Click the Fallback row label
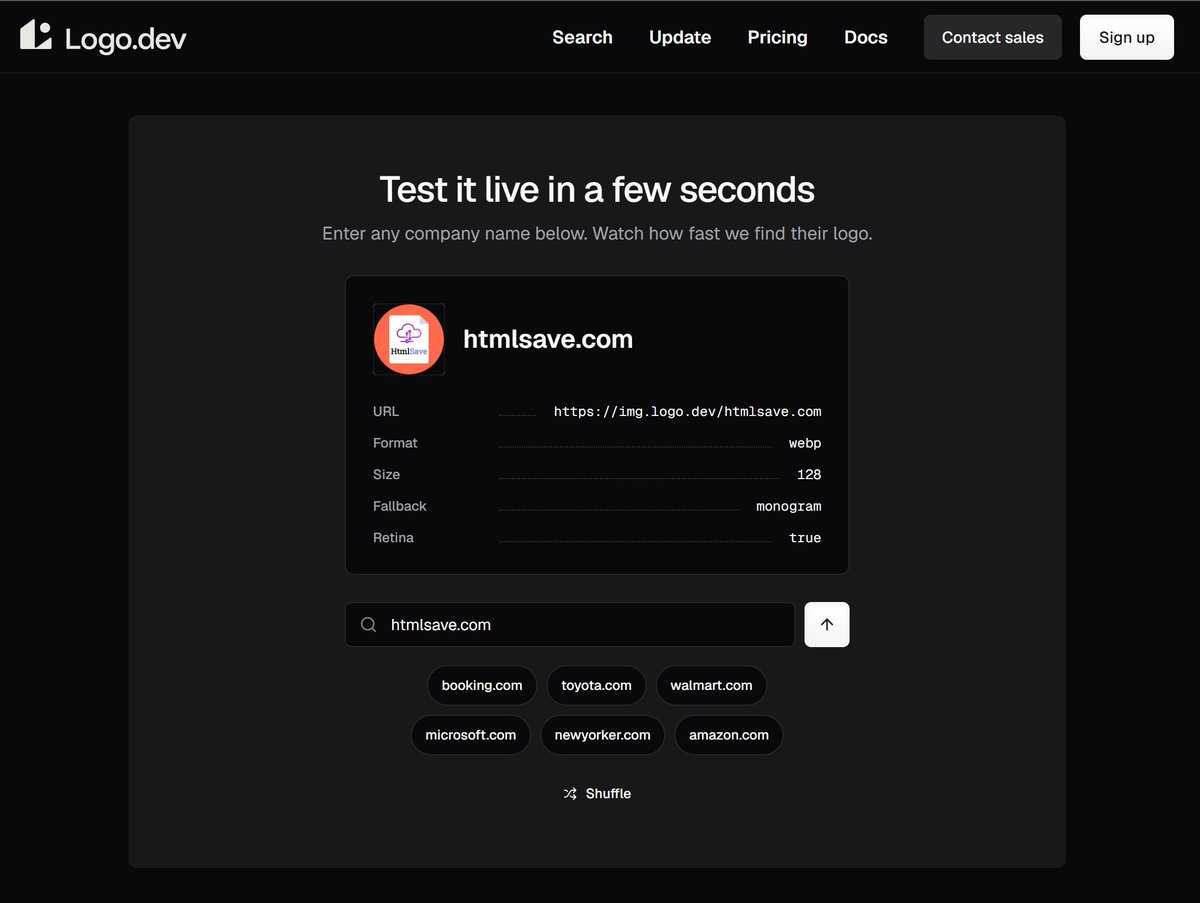The image size is (1200, 903). tap(400, 506)
